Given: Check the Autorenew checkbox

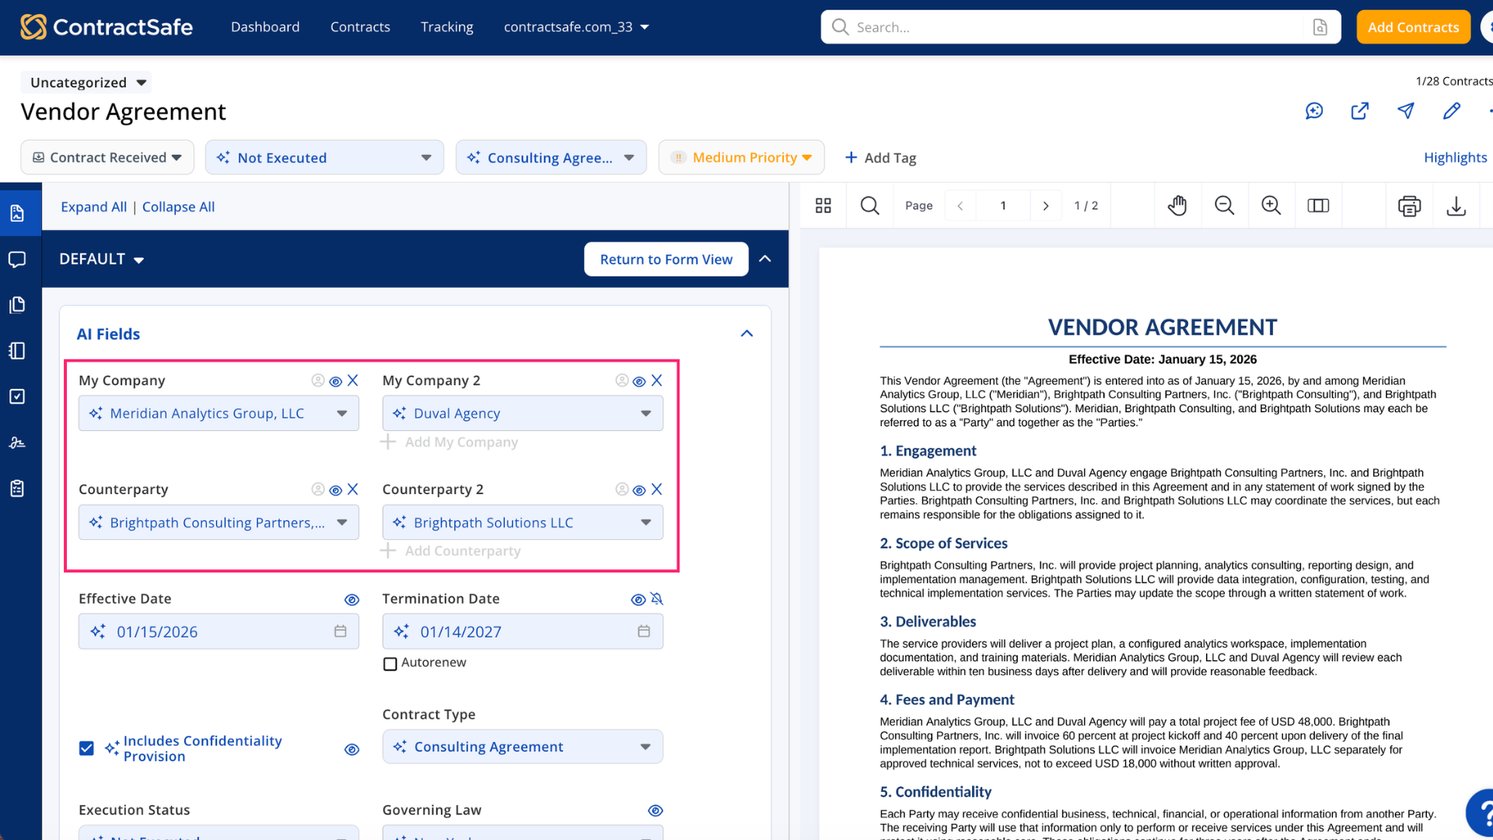Looking at the screenshot, I should 390,664.
